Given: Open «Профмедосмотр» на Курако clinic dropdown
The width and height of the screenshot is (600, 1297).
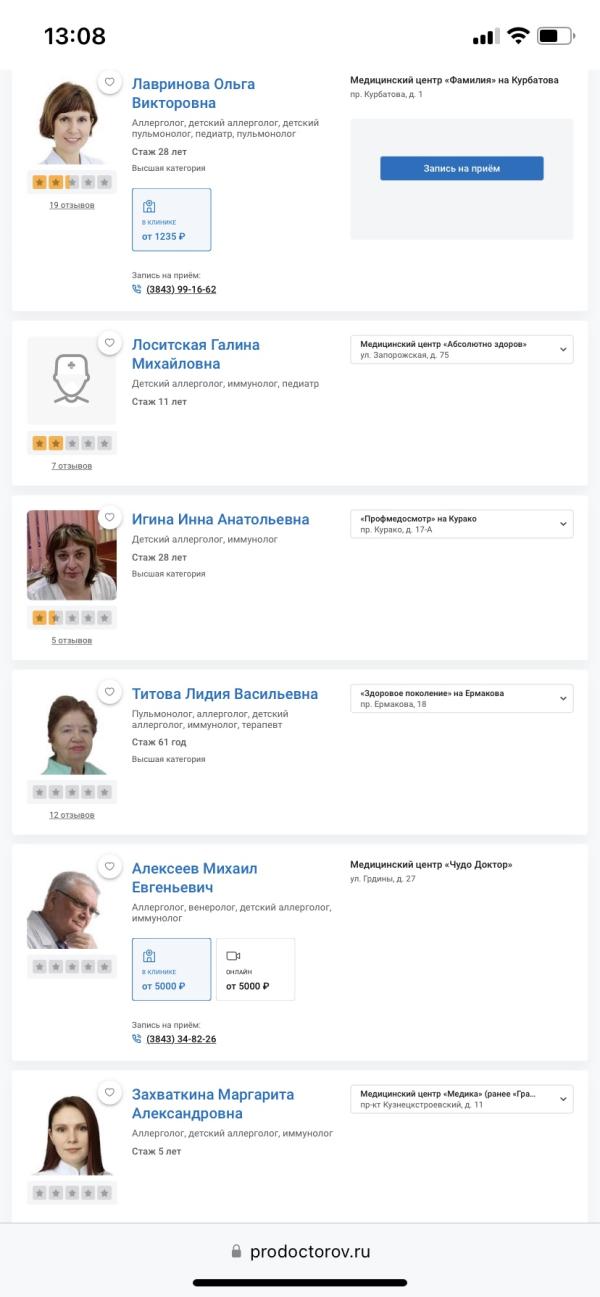Looking at the screenshot, I should point(563,524).
